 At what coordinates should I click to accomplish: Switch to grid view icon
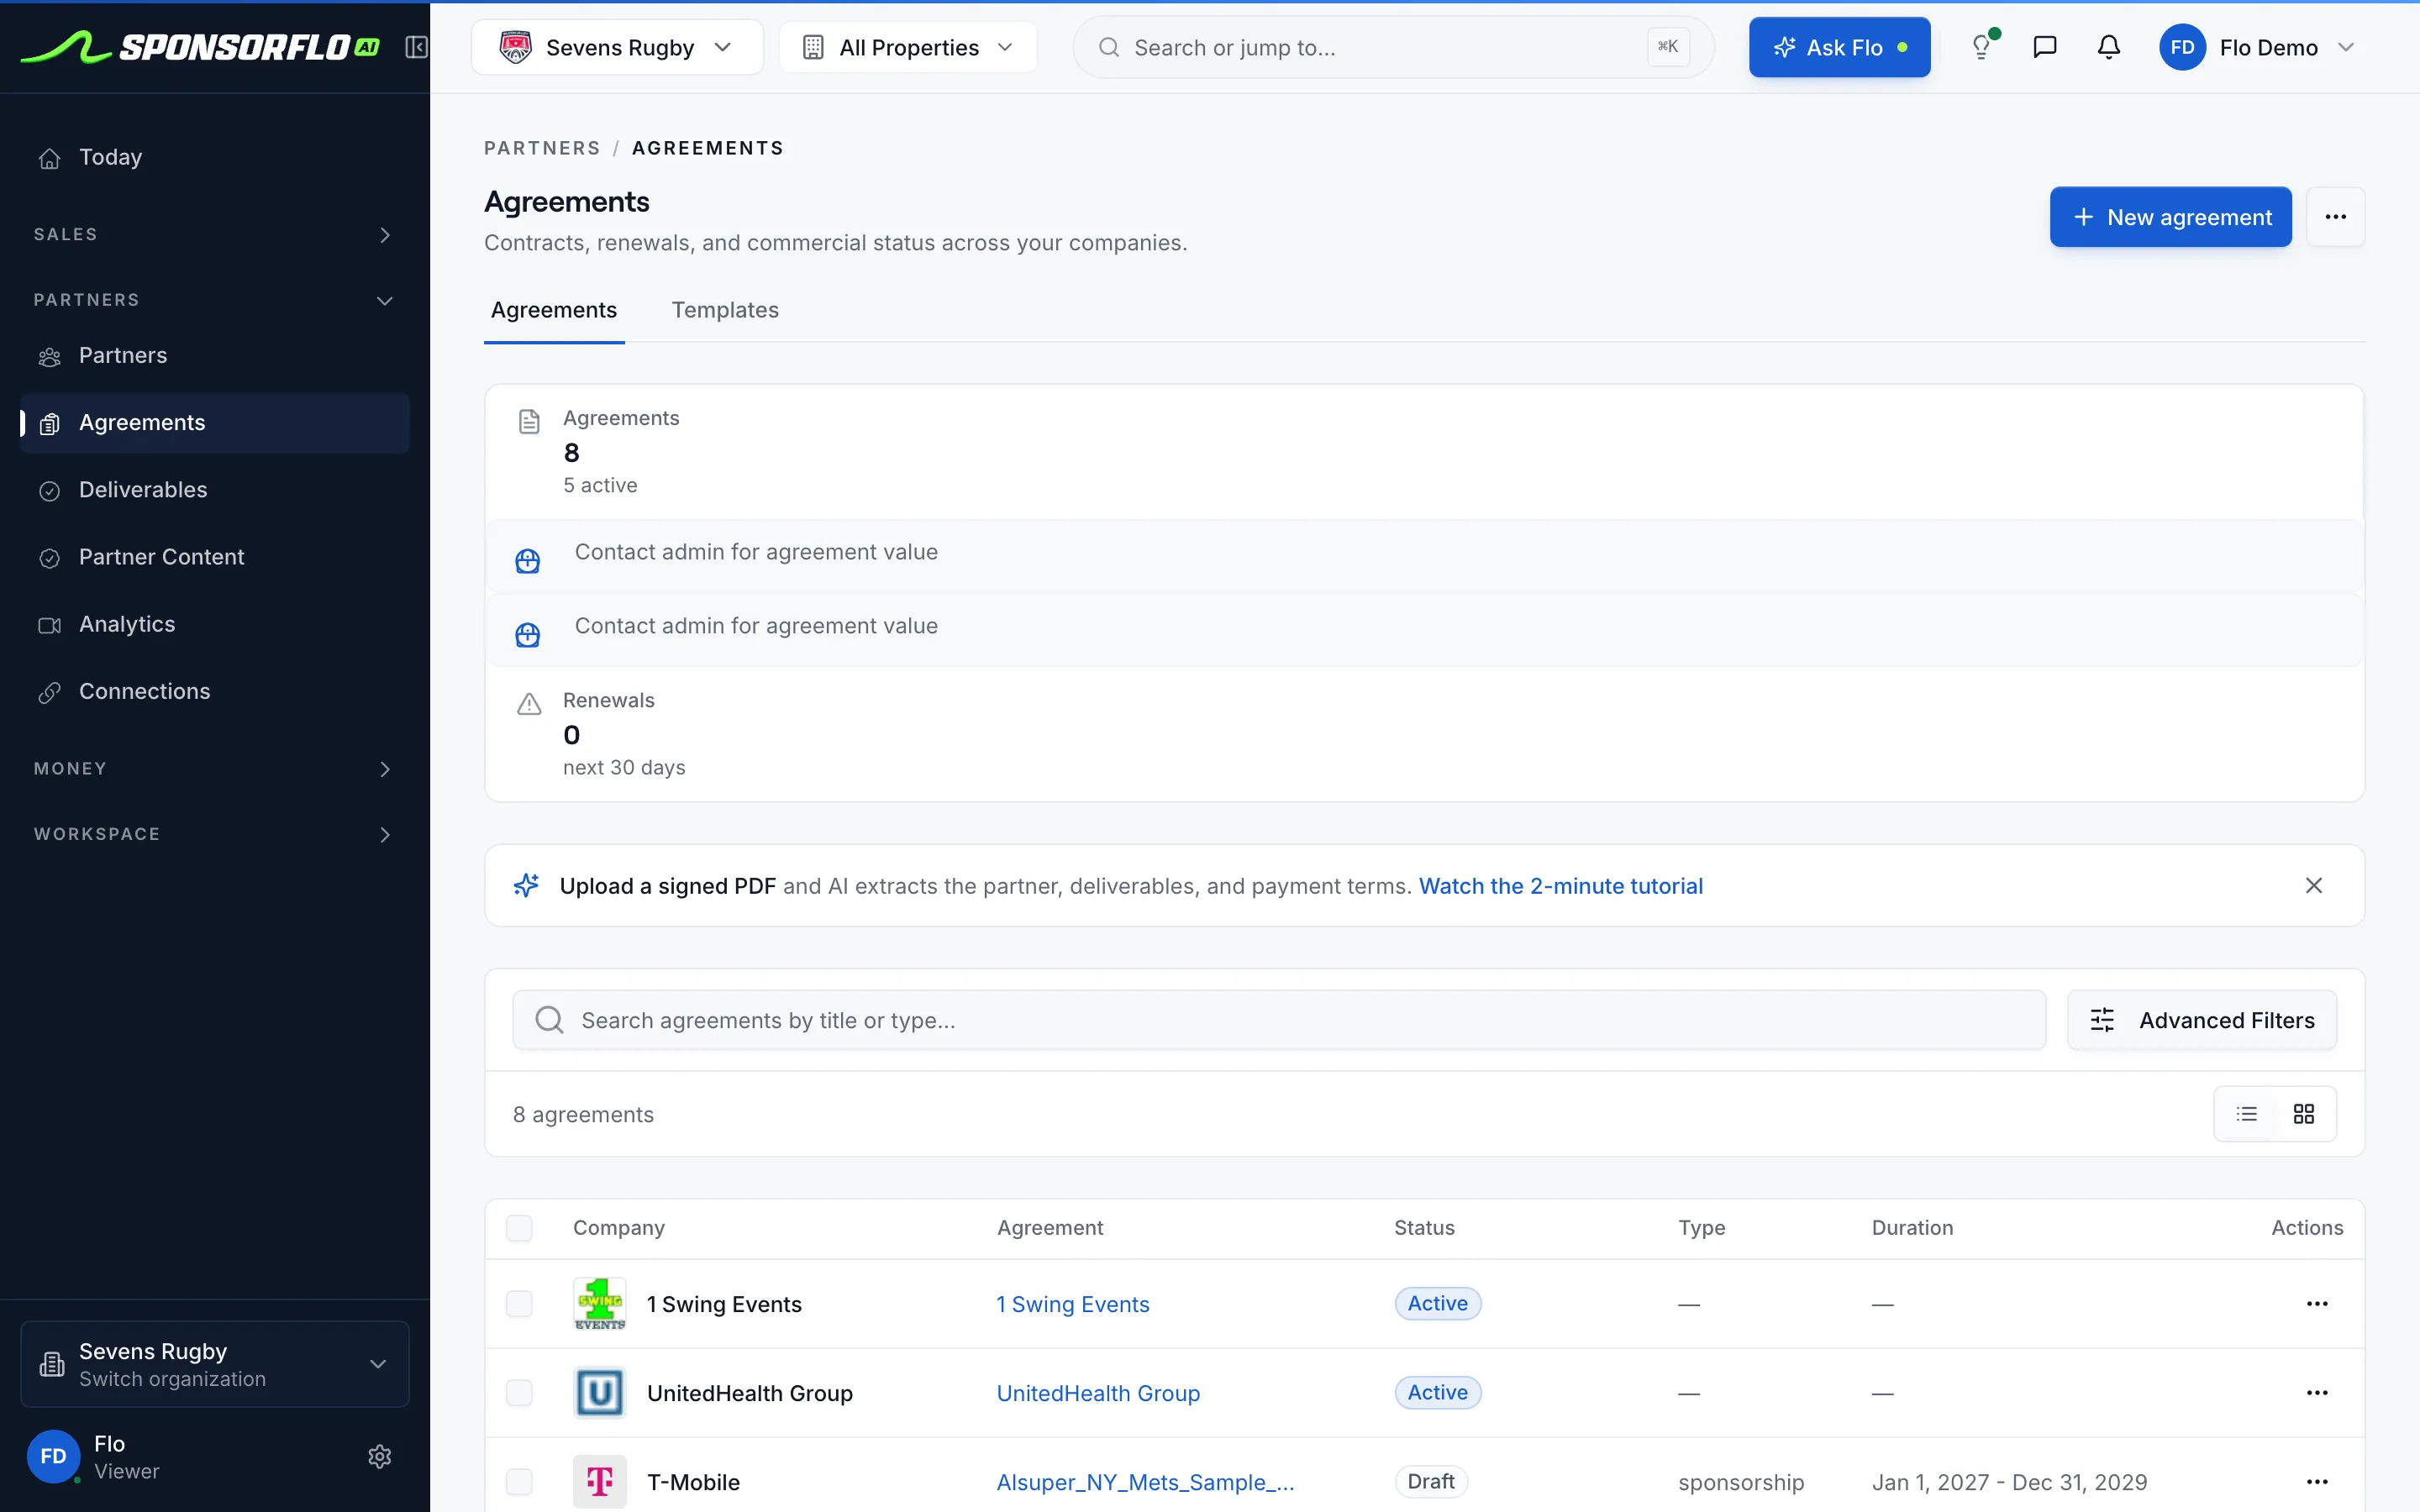coord(2304,1114)
